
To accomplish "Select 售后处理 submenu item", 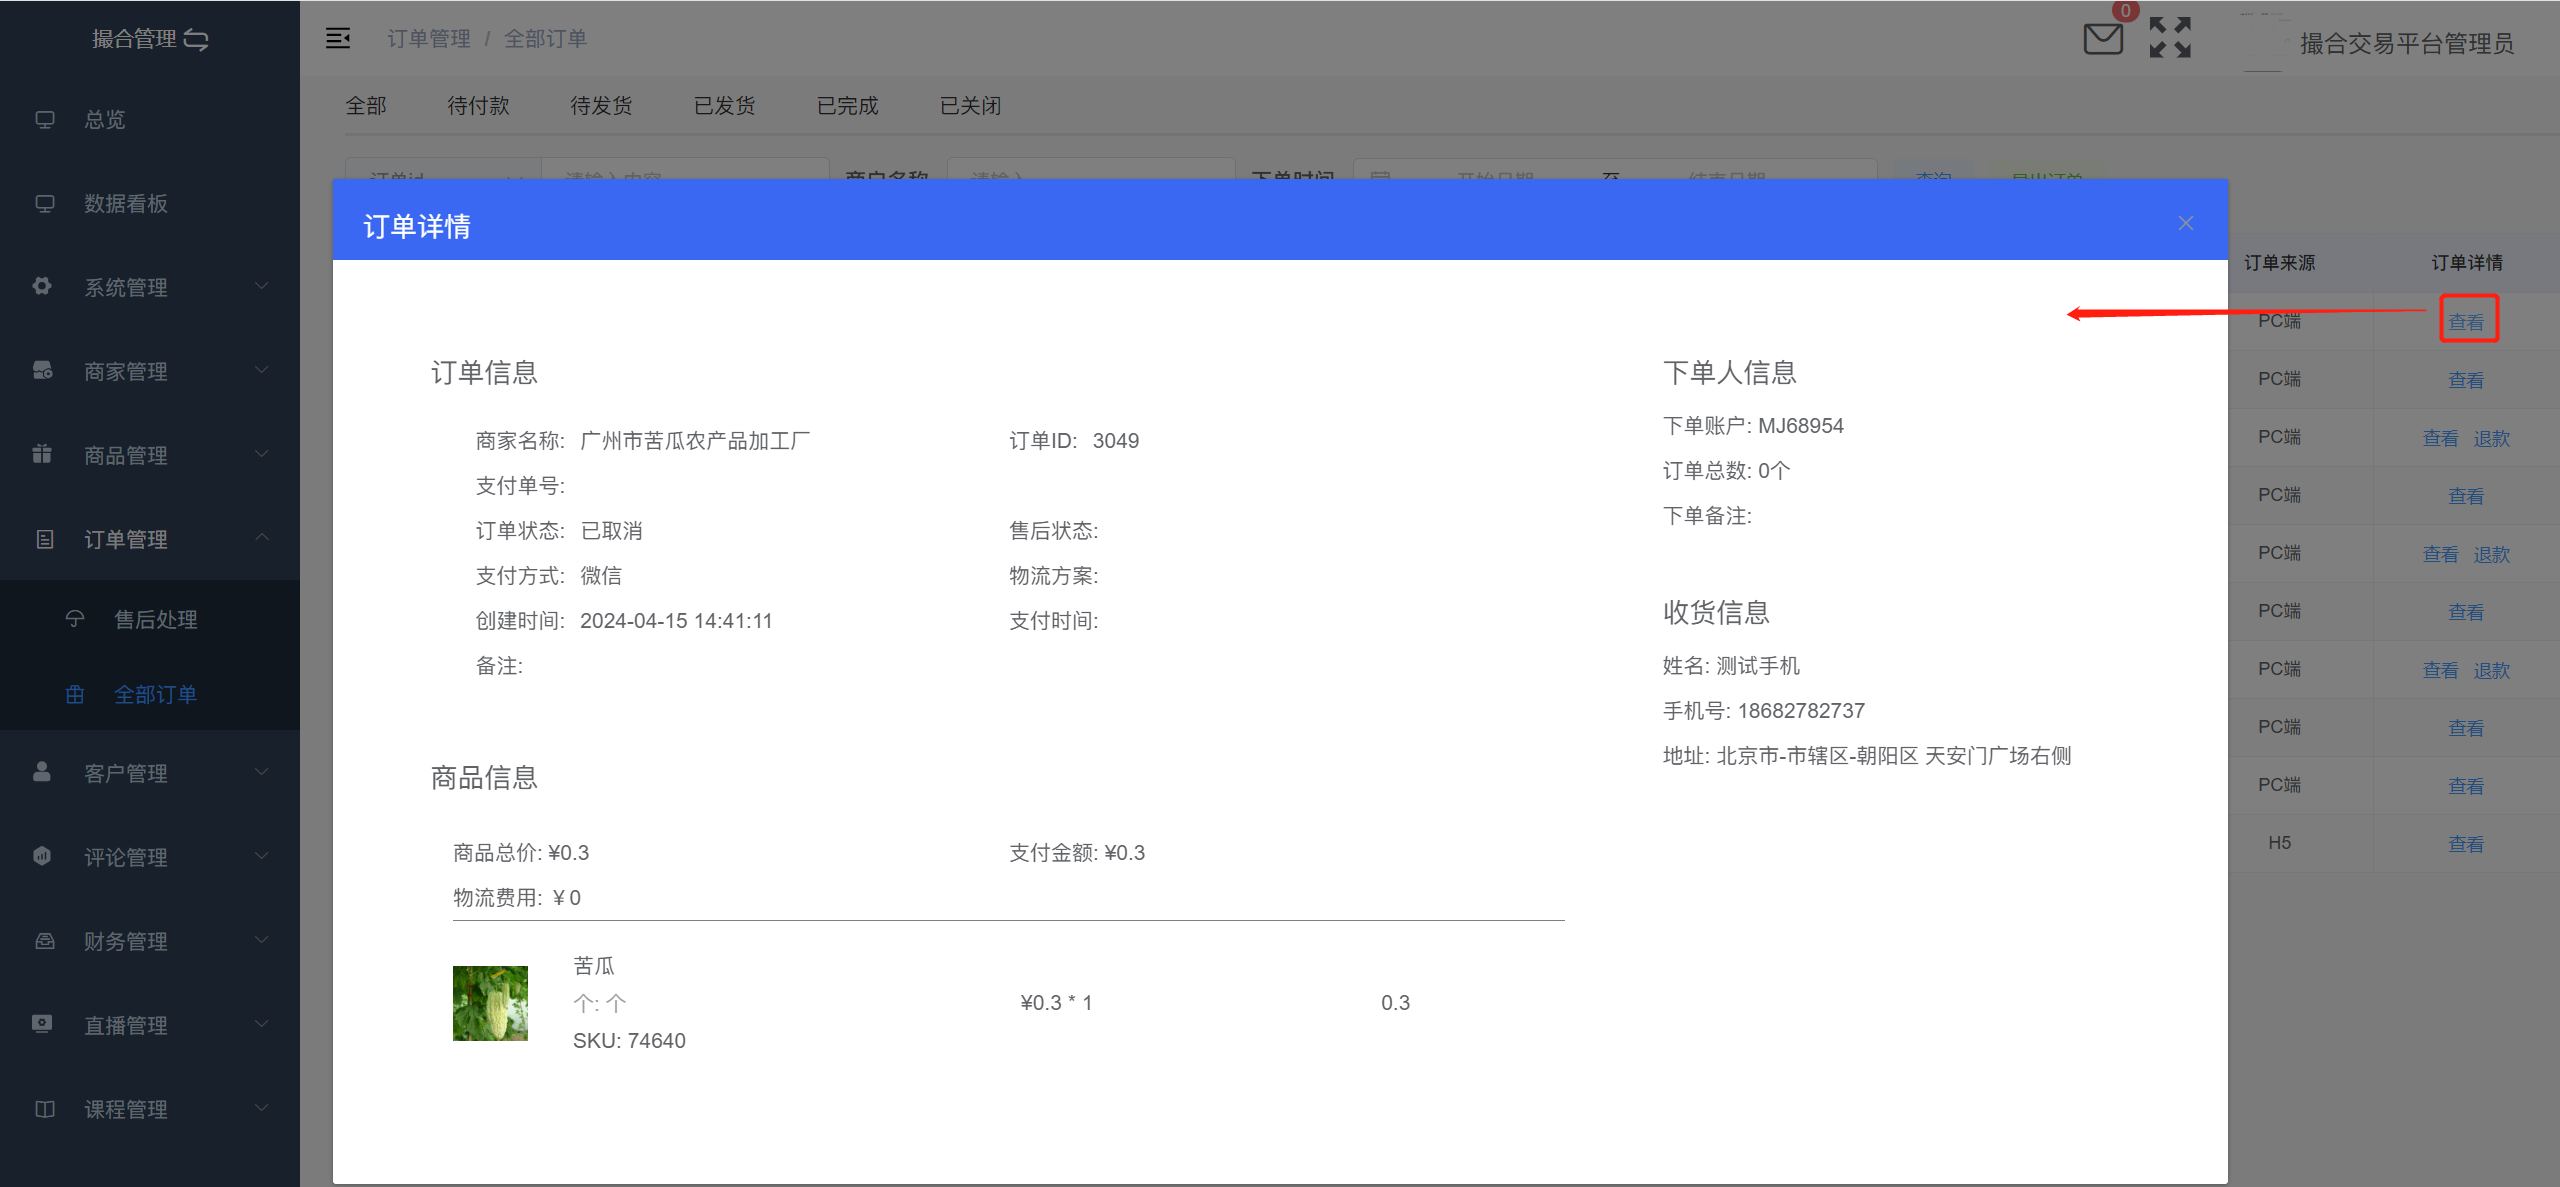I will pyautogui.click(x=156, y=620).
